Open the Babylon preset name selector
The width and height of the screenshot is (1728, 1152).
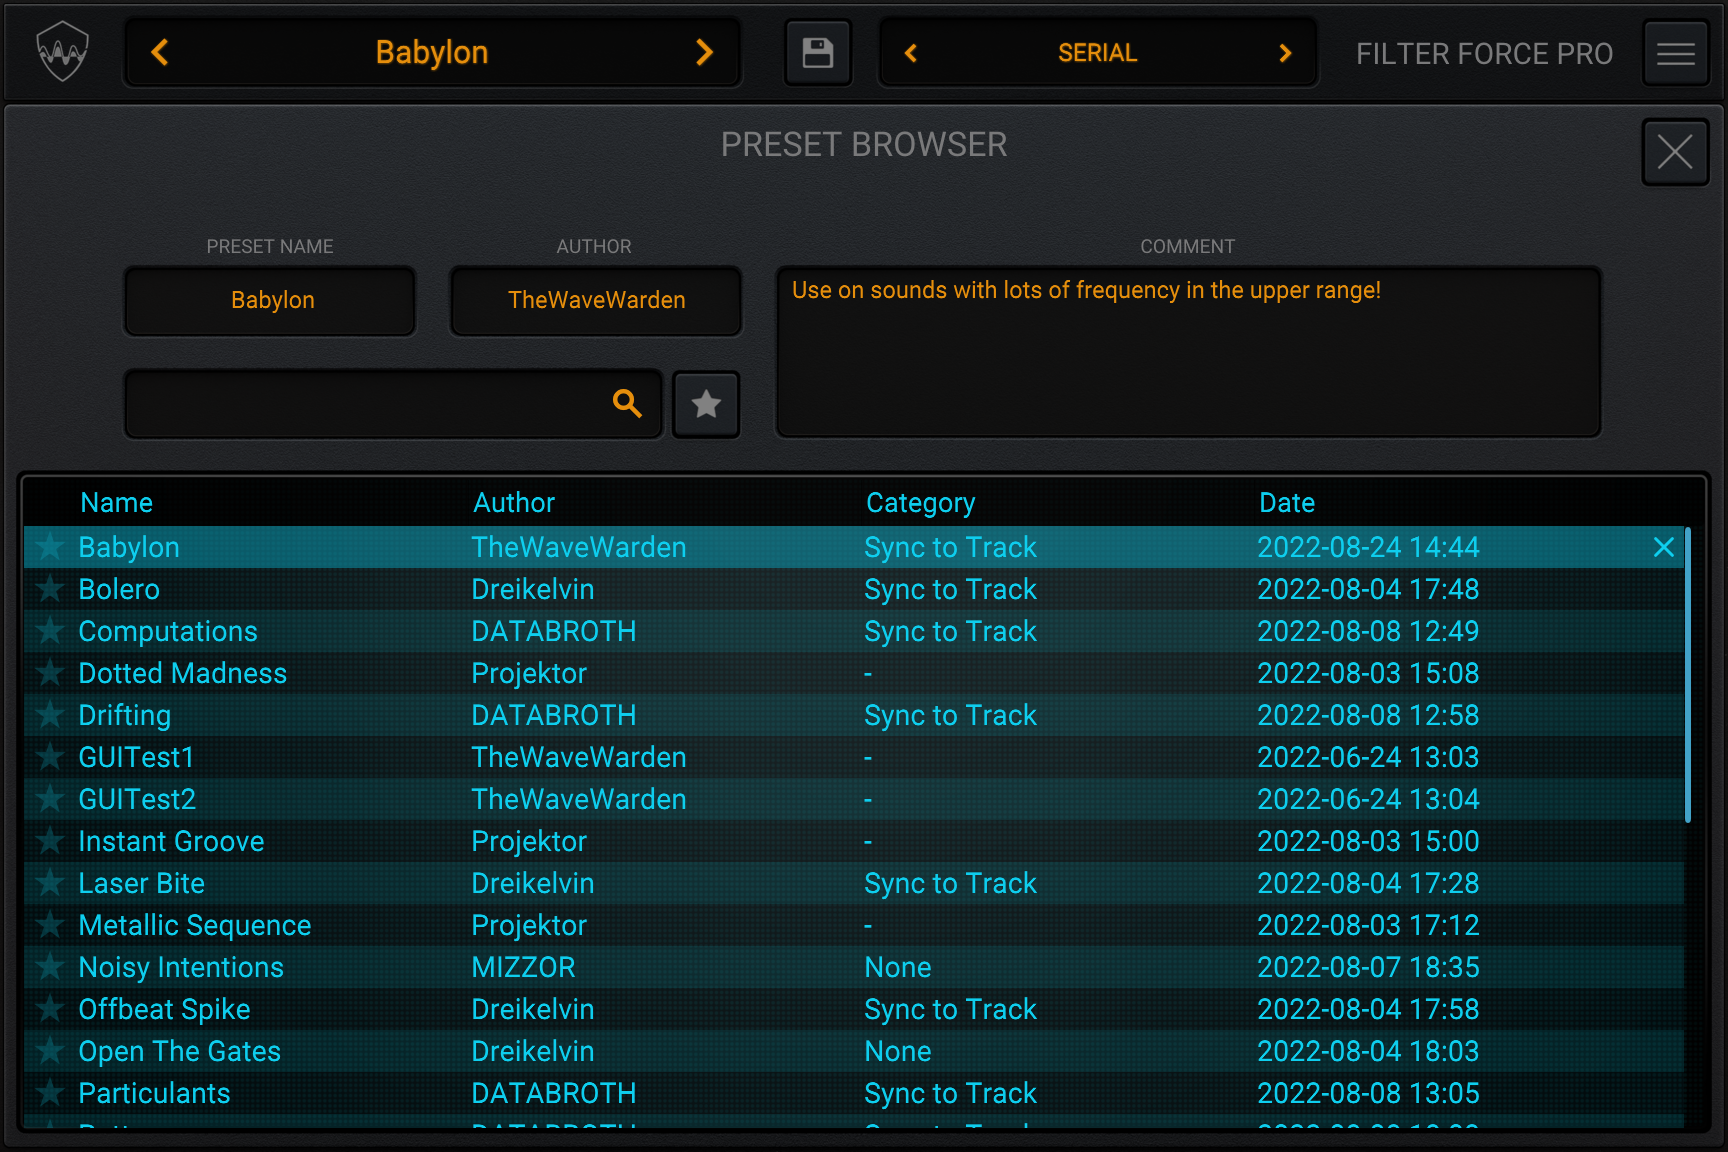(x=431, y=52)
